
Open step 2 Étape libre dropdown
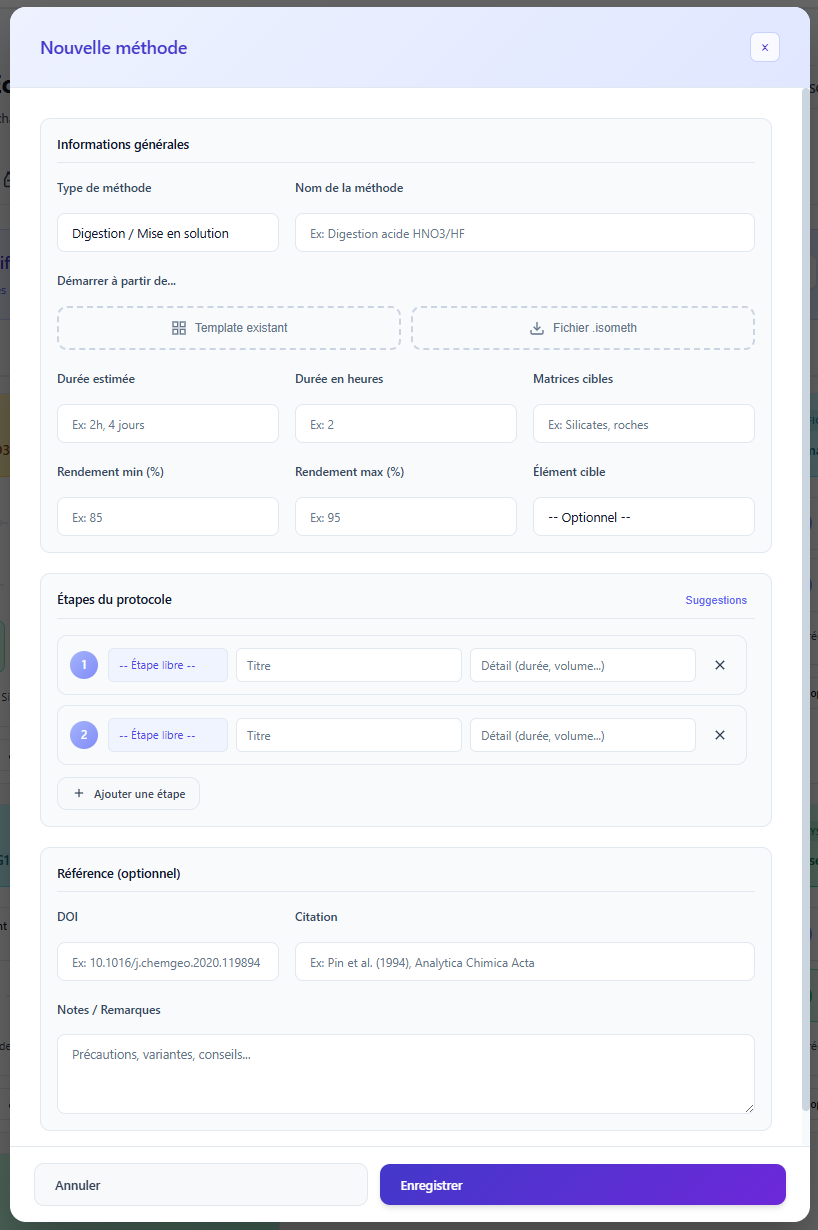[x=168, y=735]
